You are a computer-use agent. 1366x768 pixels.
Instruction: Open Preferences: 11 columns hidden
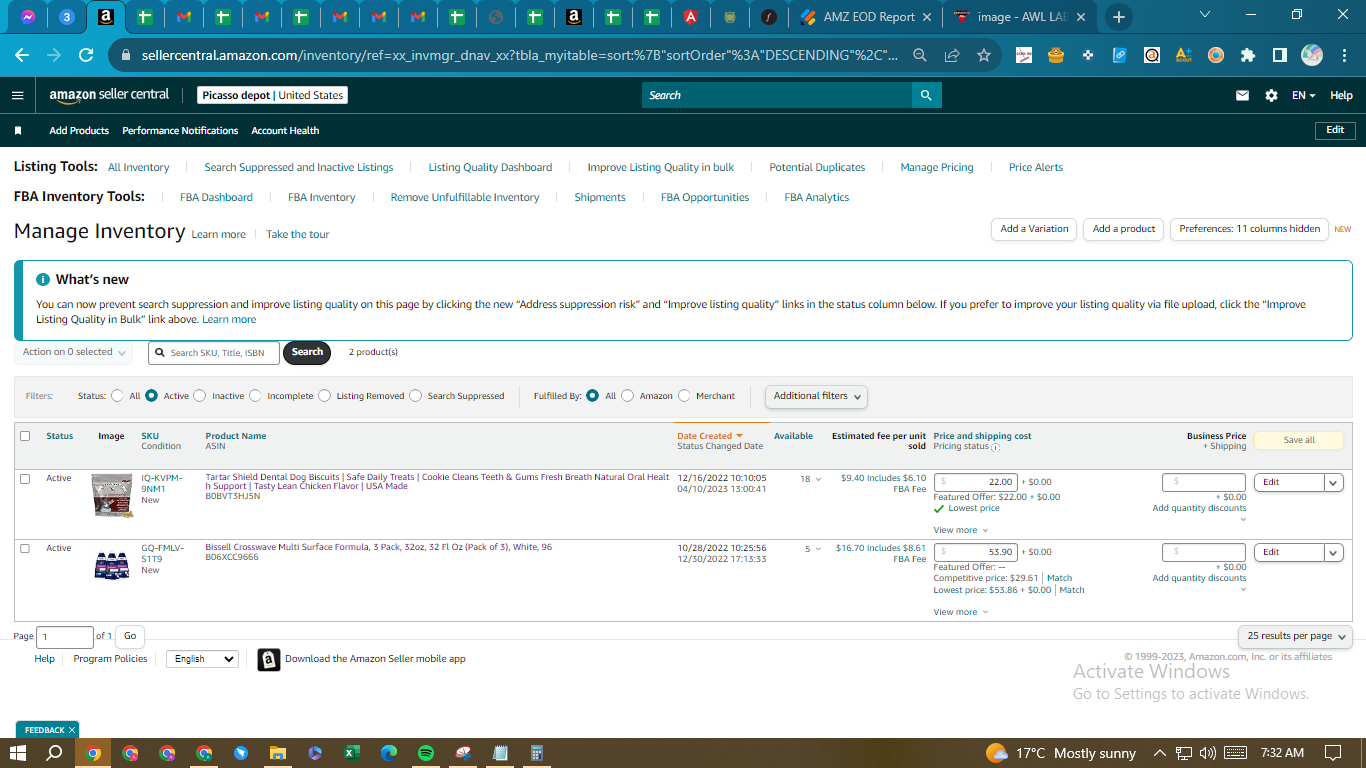(1249, 229)
